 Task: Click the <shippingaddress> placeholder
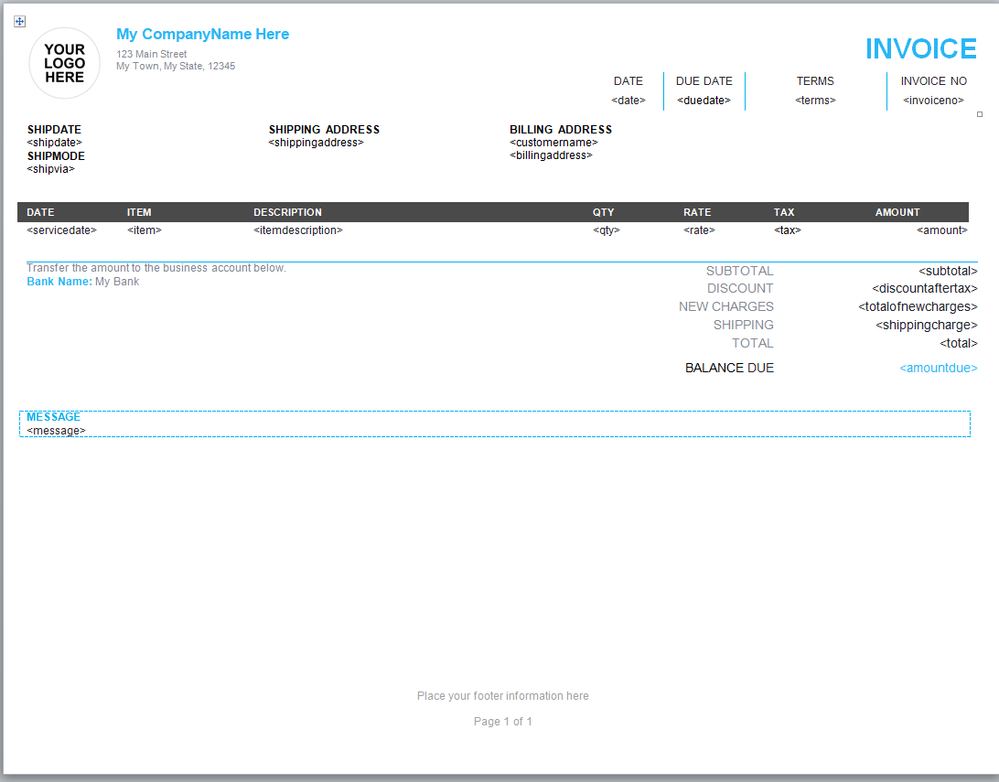(316, 142)
